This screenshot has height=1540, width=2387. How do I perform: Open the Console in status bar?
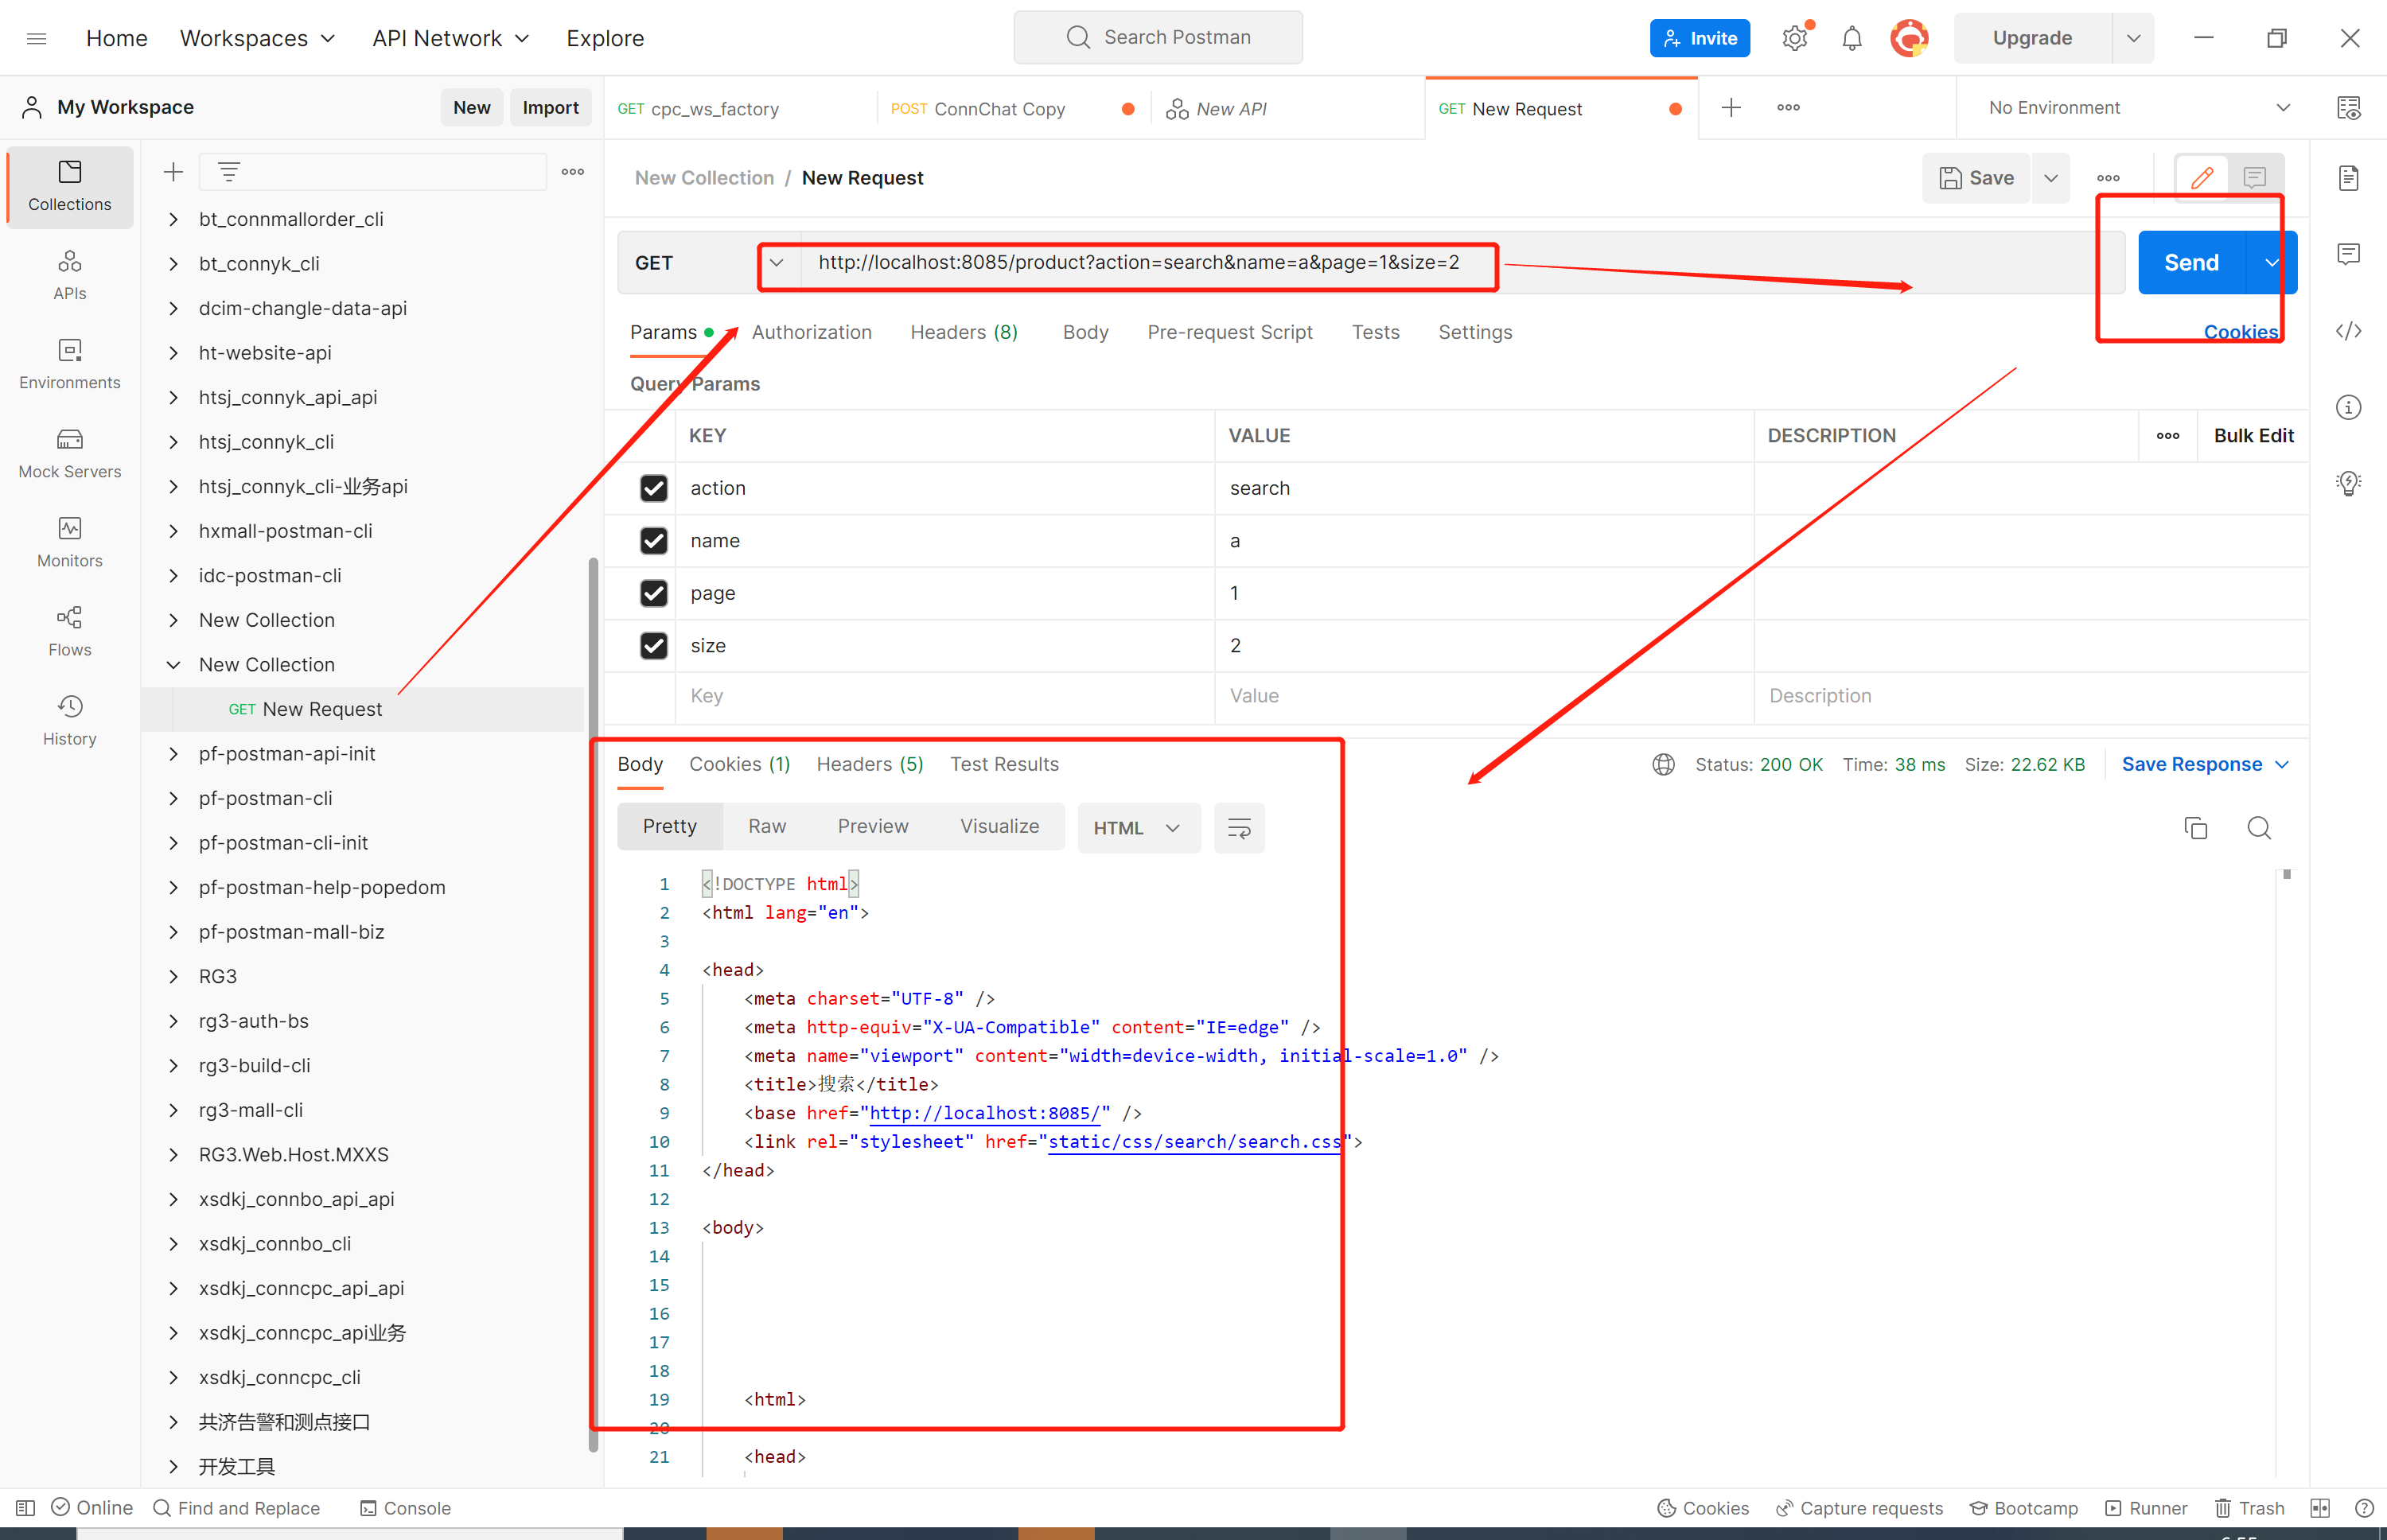[x=405, y=1508]
